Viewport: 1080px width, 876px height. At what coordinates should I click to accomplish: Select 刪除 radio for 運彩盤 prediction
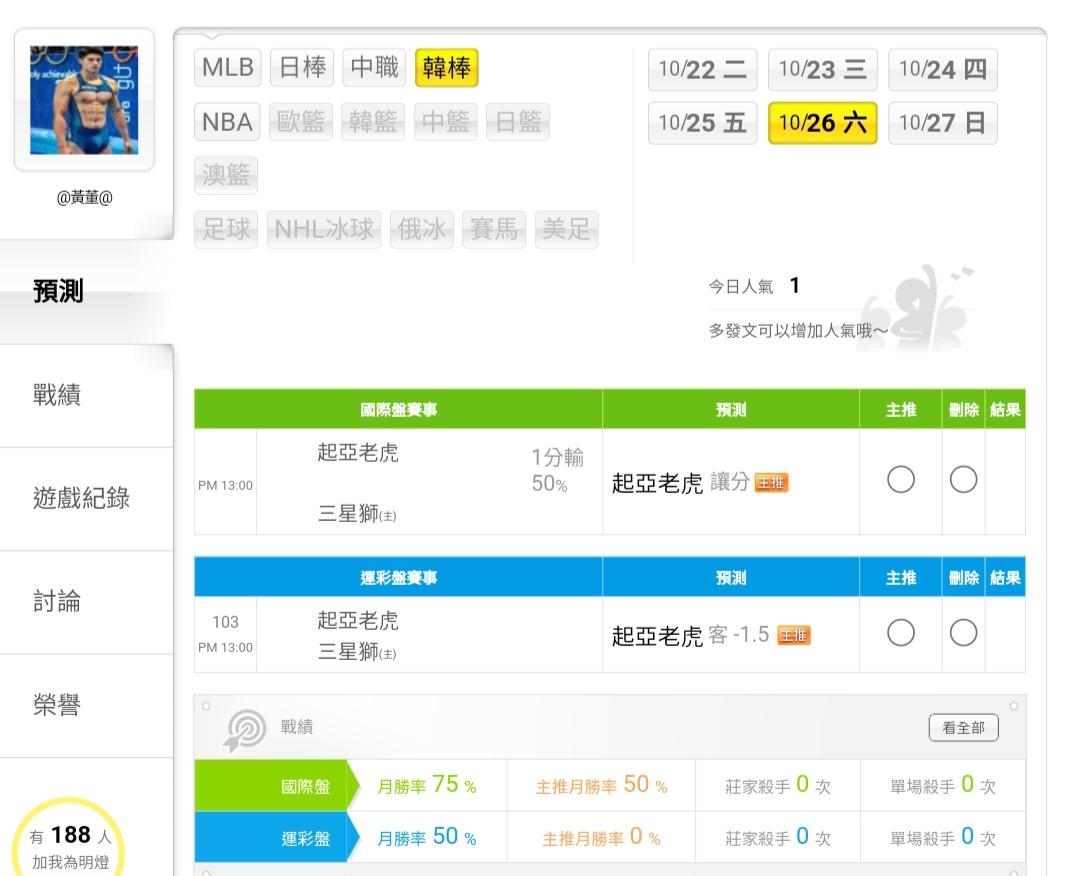pyautogui.click(x=963, y=633)
